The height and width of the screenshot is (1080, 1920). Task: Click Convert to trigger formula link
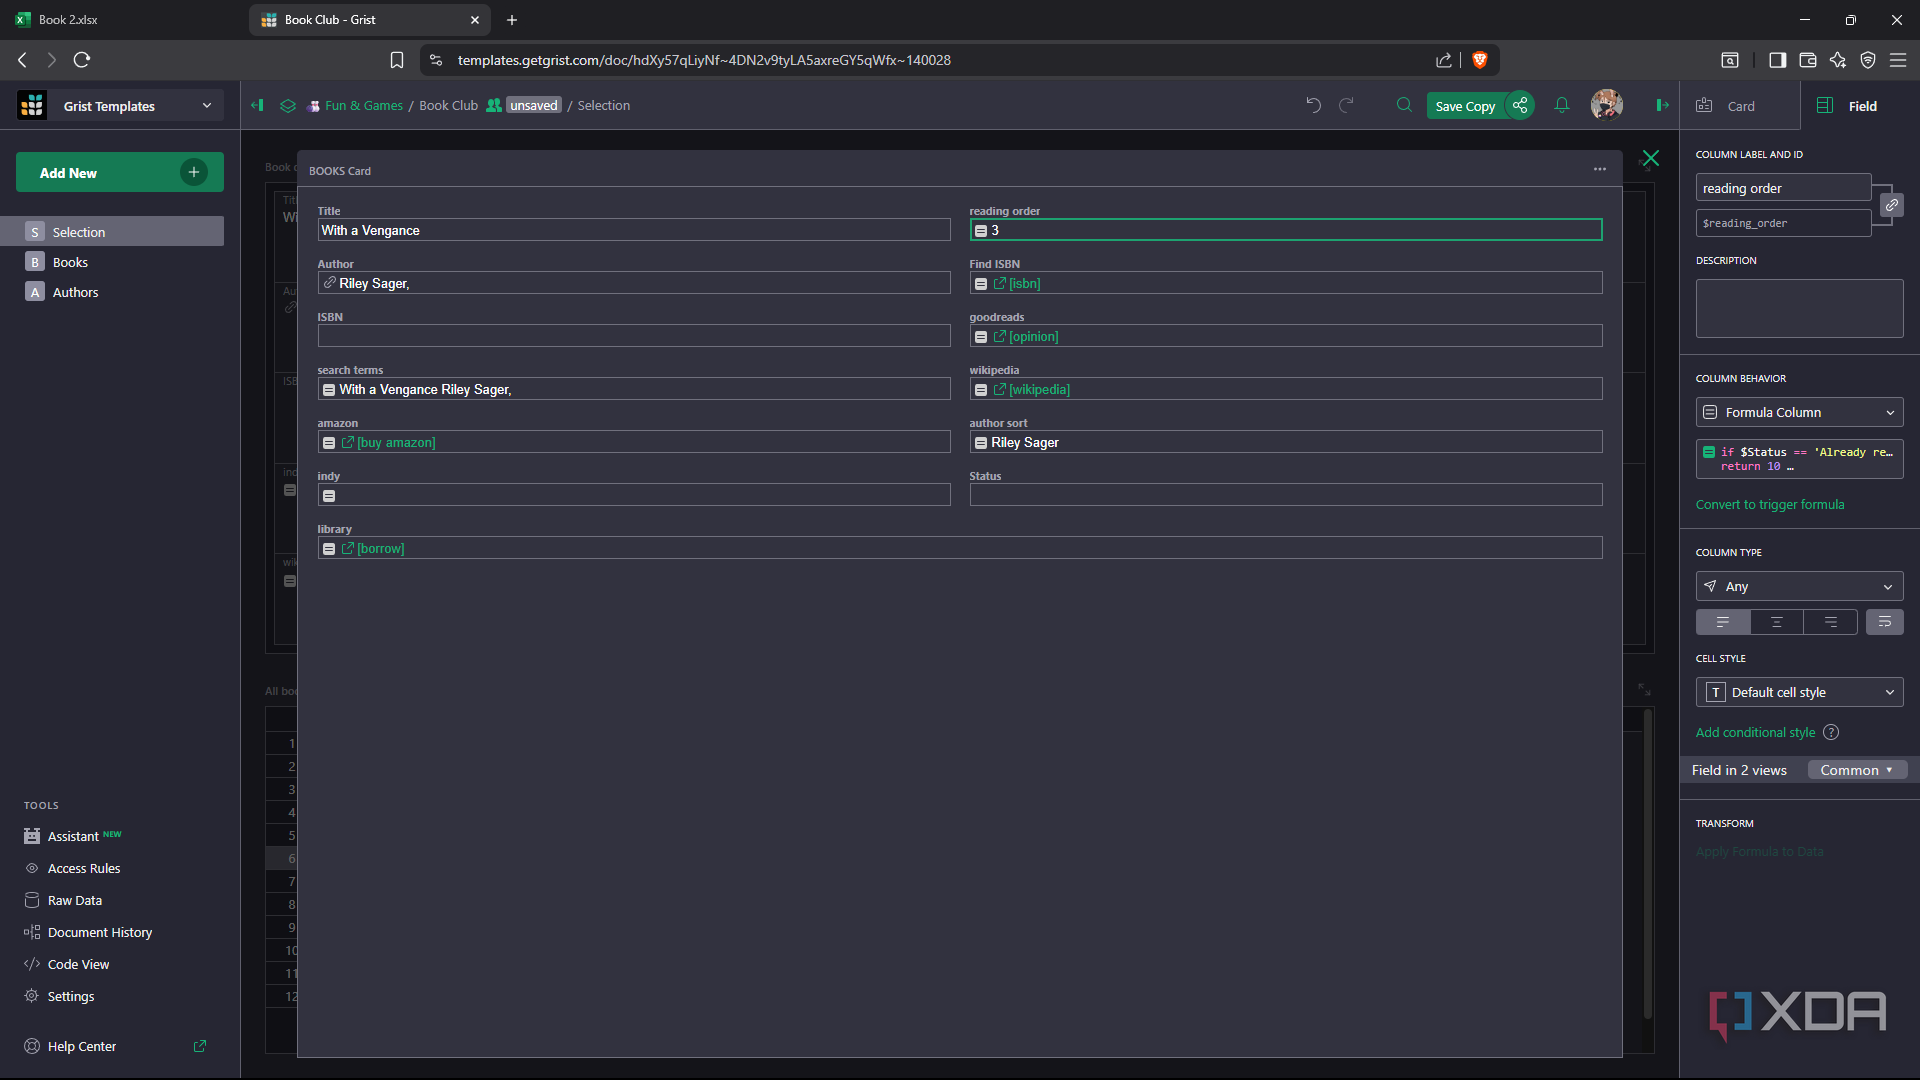click(1769, 504)
